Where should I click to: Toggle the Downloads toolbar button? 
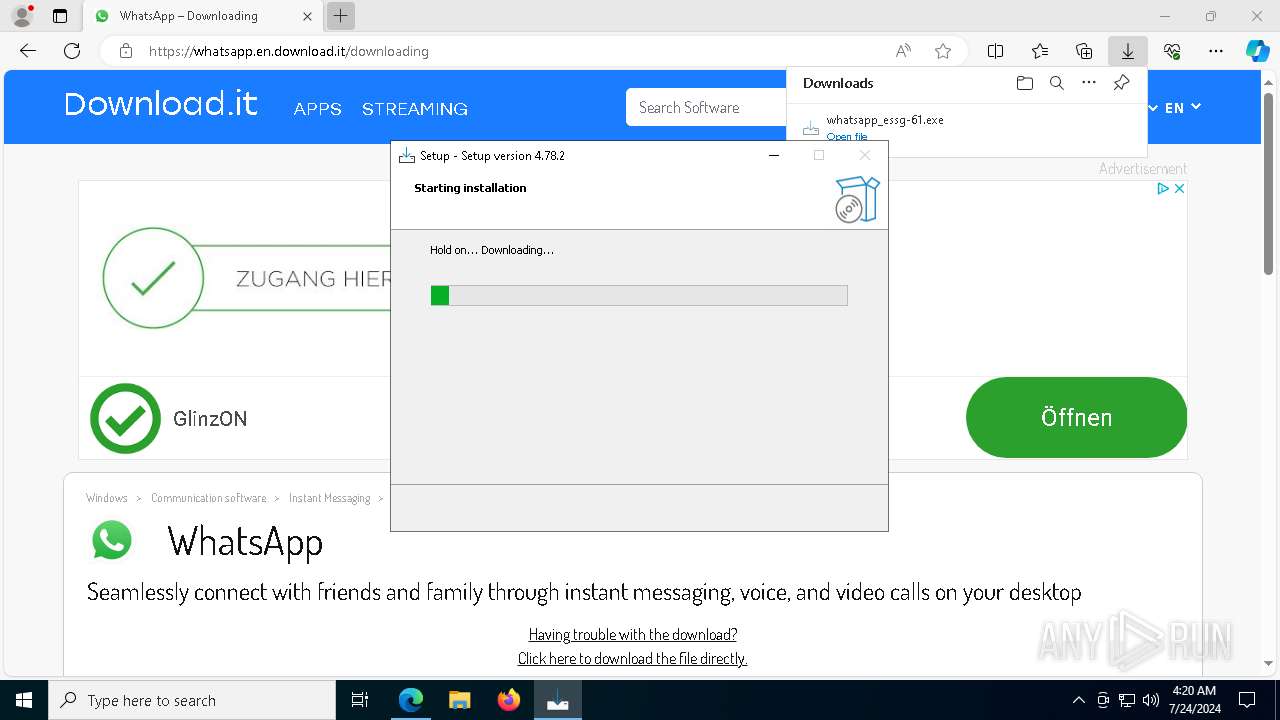[x=1128, y=51]
